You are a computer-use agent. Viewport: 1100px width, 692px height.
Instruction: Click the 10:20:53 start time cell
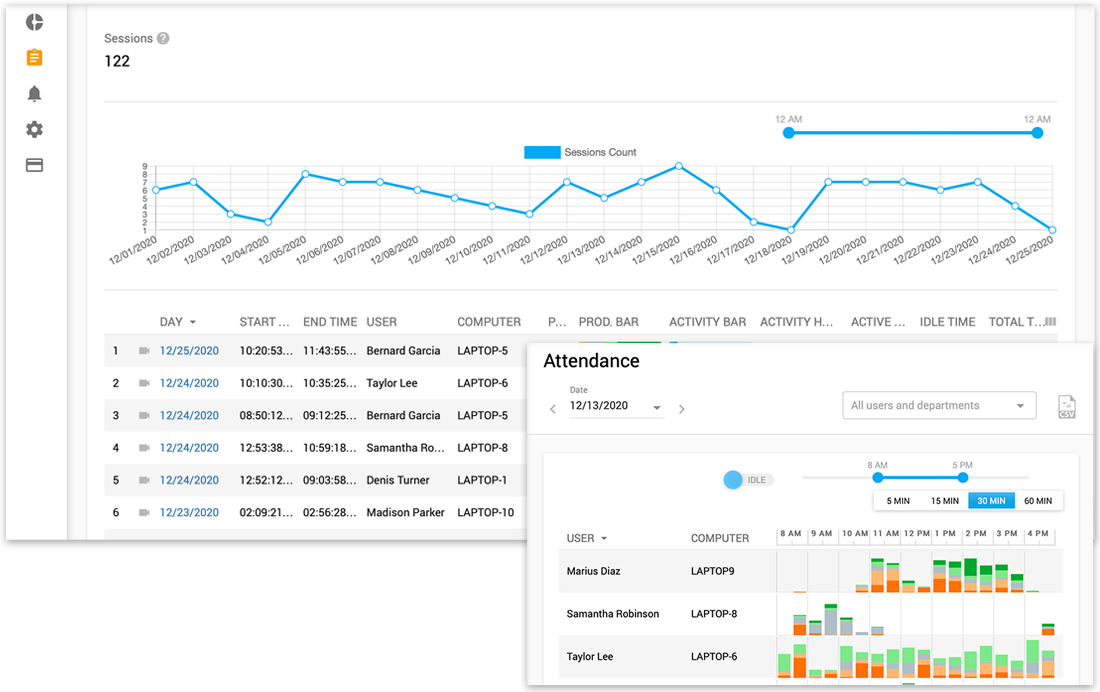pos(267,351)
